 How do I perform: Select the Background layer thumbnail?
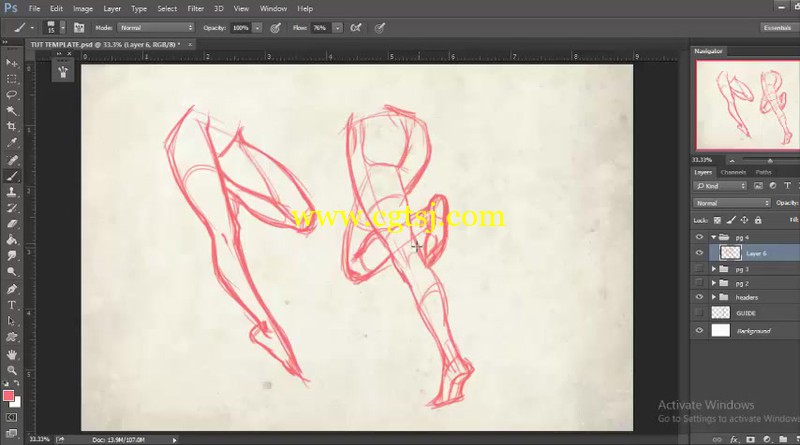tap(720, 330)
